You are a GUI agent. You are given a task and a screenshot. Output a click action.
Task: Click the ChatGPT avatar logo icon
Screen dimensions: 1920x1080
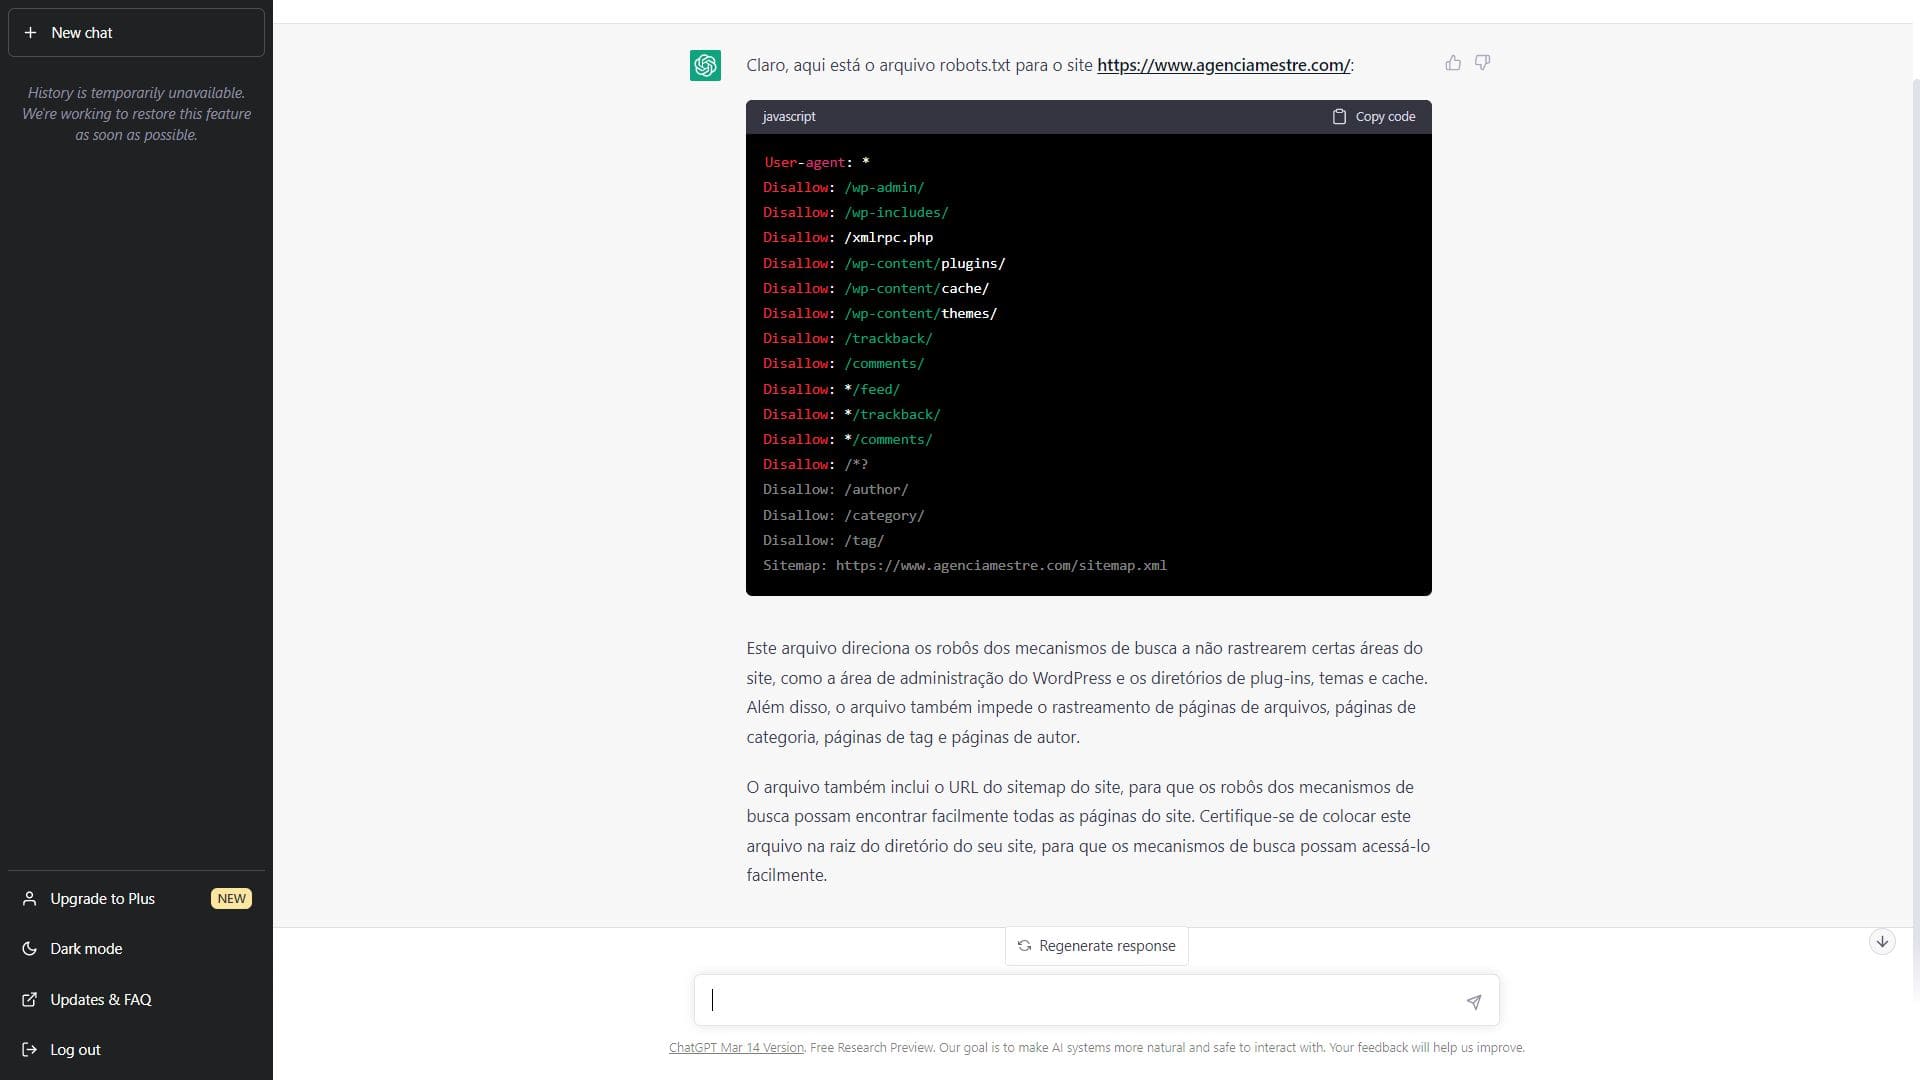(705, 65)
